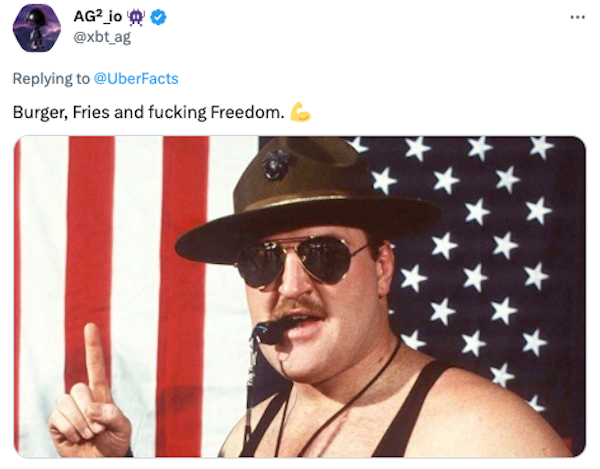Click the emblem on the campaign hat

point(277,164)
